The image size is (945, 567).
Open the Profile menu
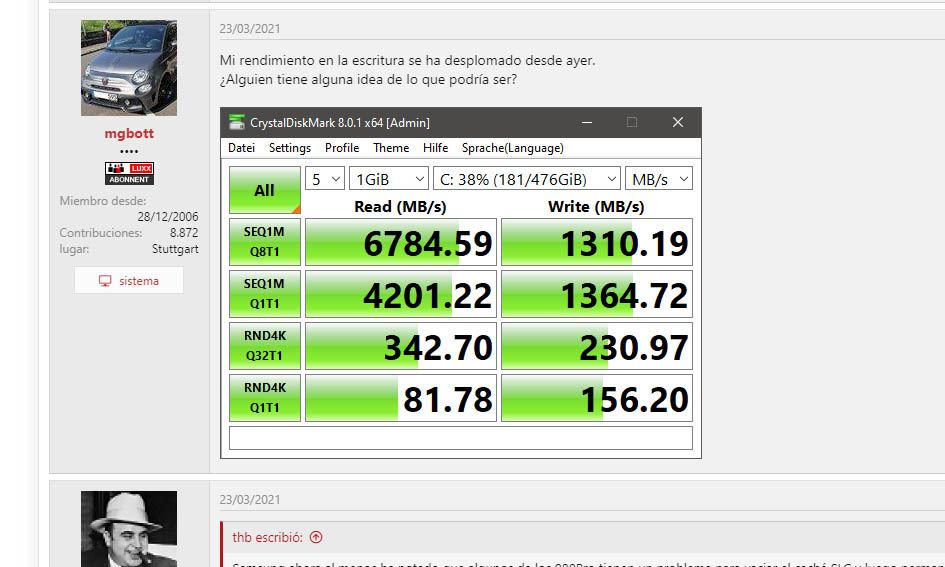[x=342, y=148]
